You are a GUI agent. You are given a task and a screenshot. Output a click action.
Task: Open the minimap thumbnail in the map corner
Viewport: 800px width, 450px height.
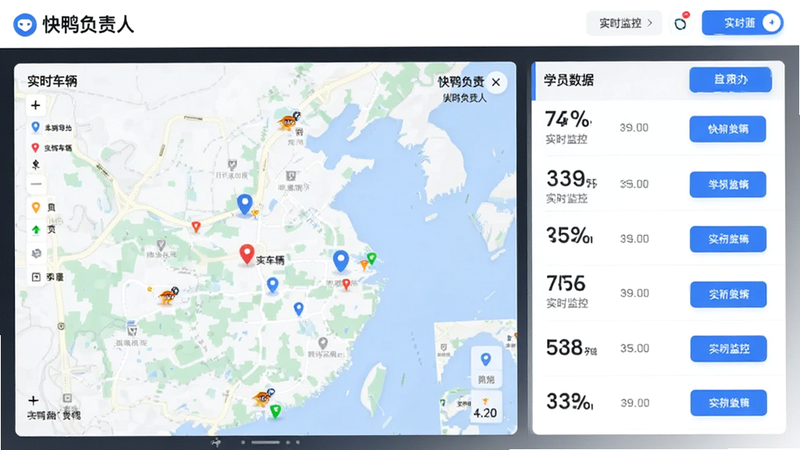[x=476, y=375]
